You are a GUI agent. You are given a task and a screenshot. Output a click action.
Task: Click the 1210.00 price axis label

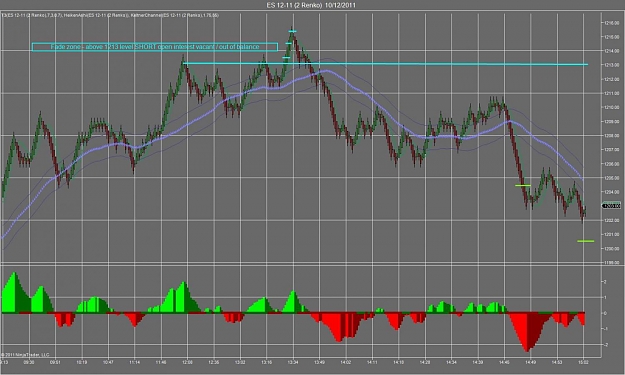tap(612, 107)
